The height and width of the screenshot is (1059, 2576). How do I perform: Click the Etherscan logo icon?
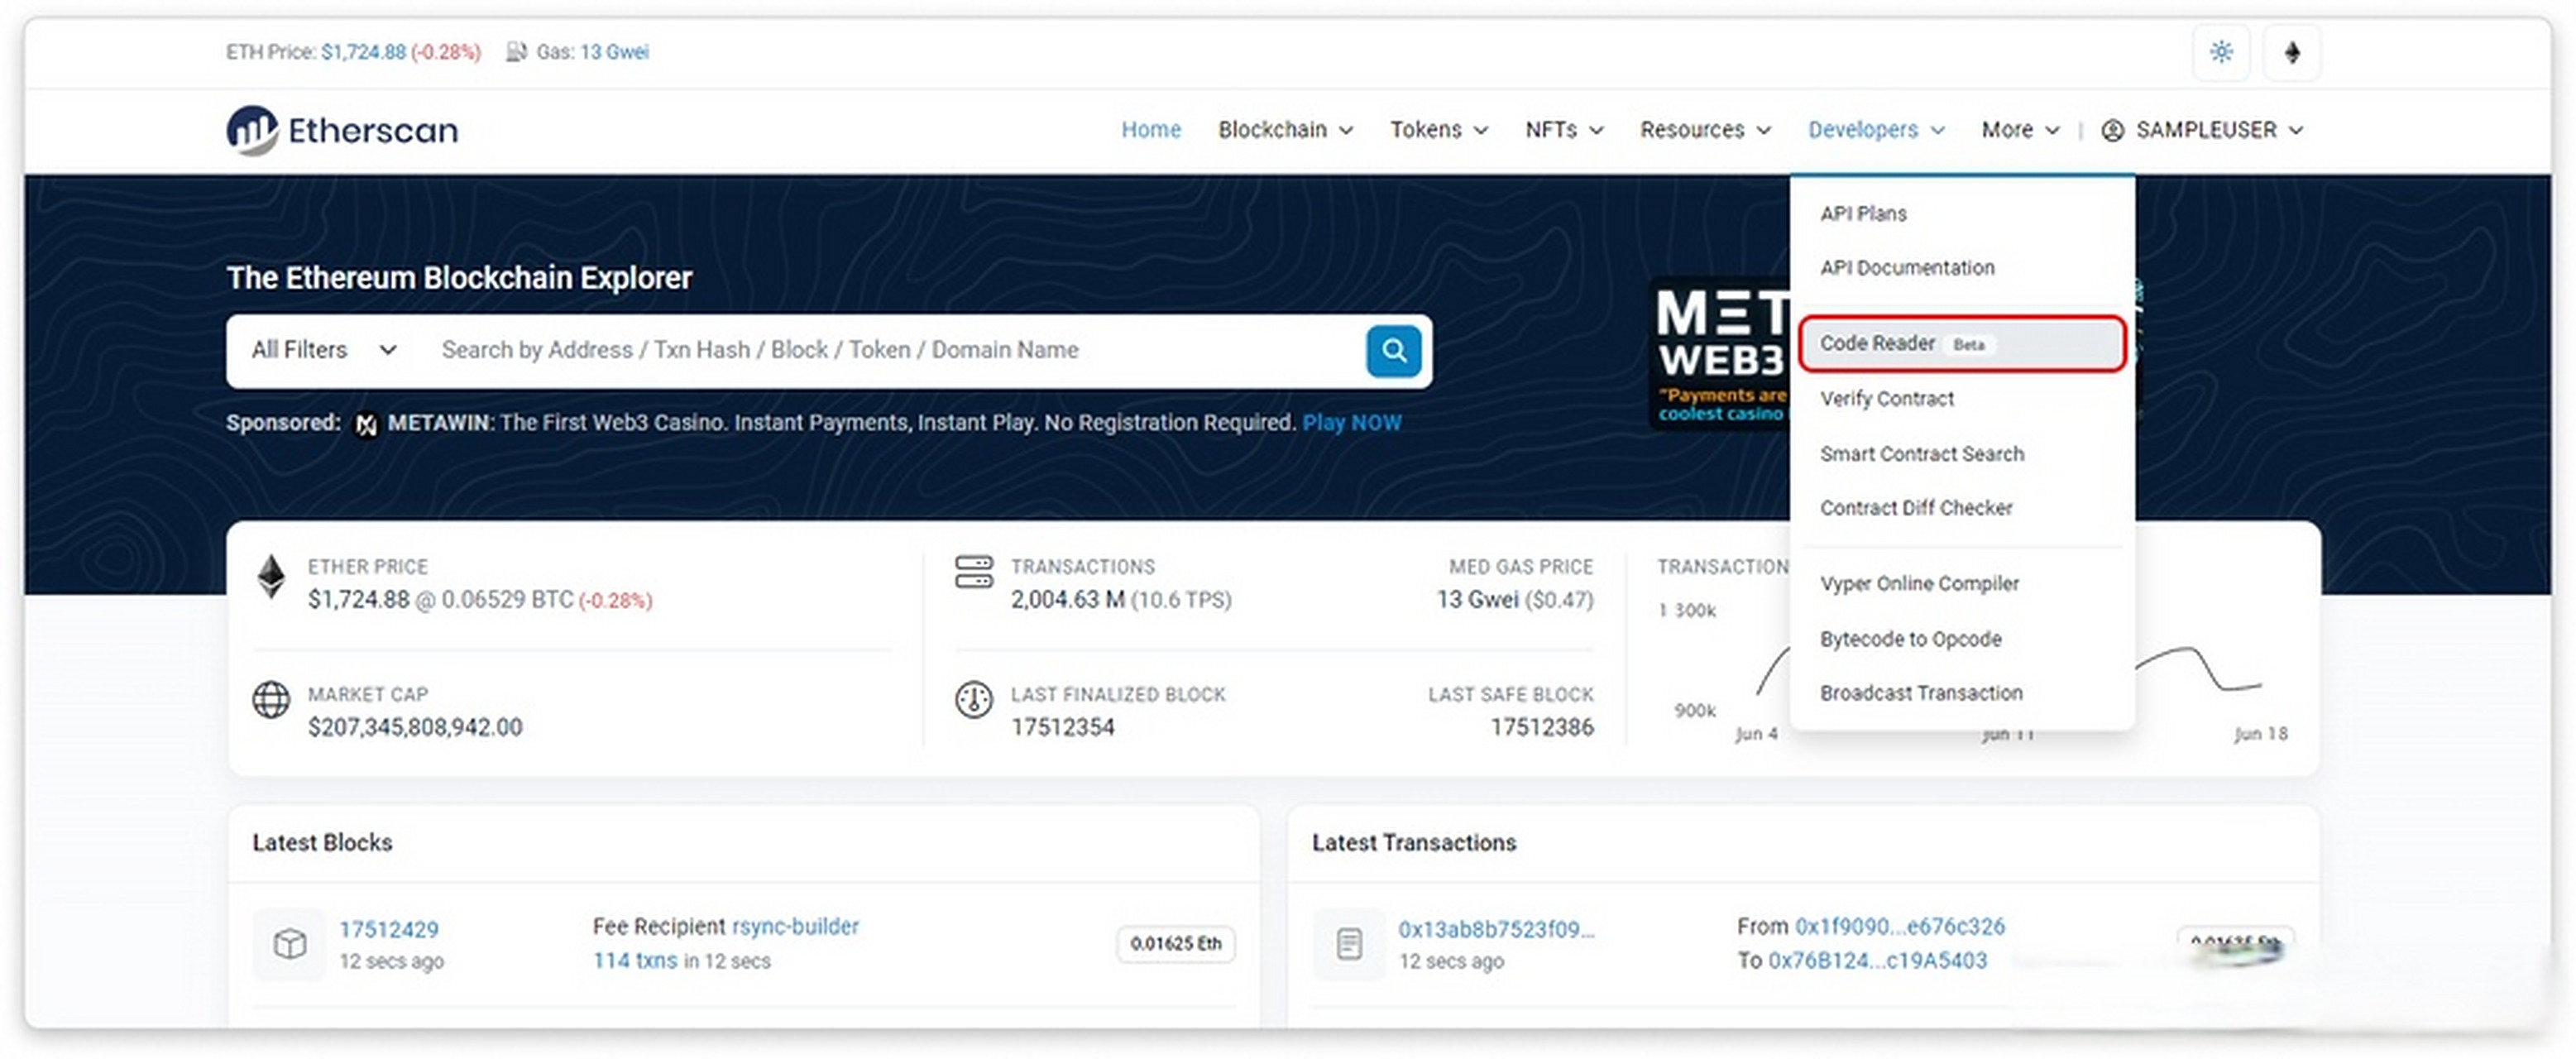tap(252, 130)
